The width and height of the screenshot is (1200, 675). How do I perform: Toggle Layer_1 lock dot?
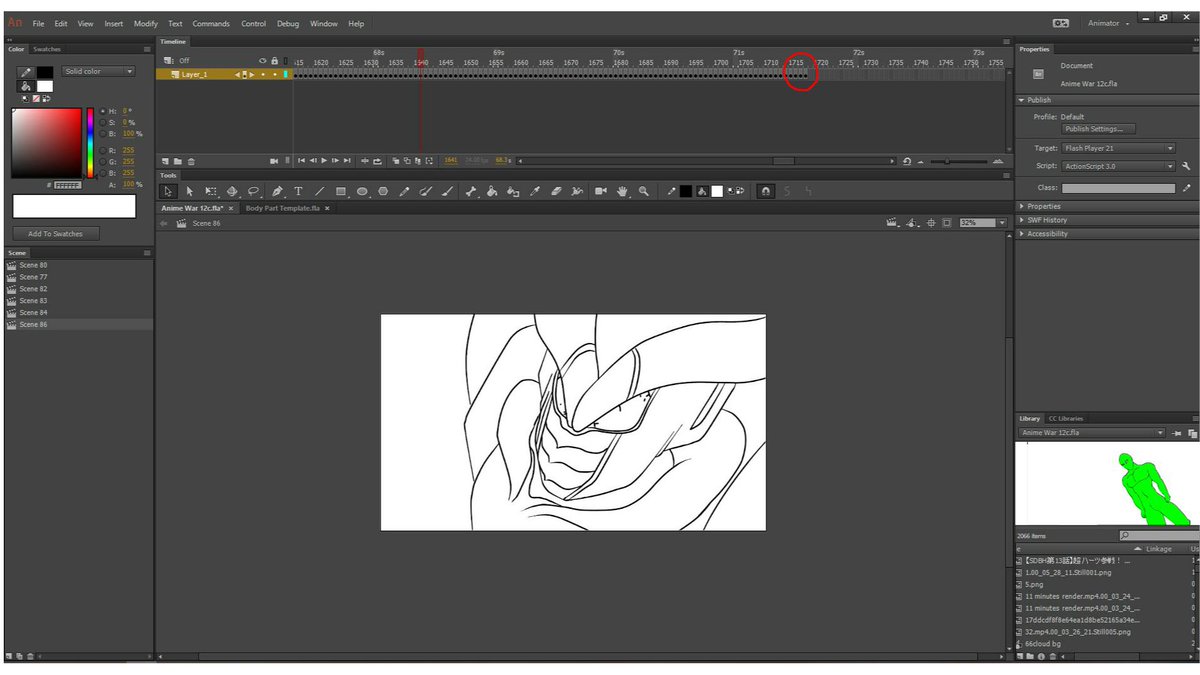click(275, 74)
